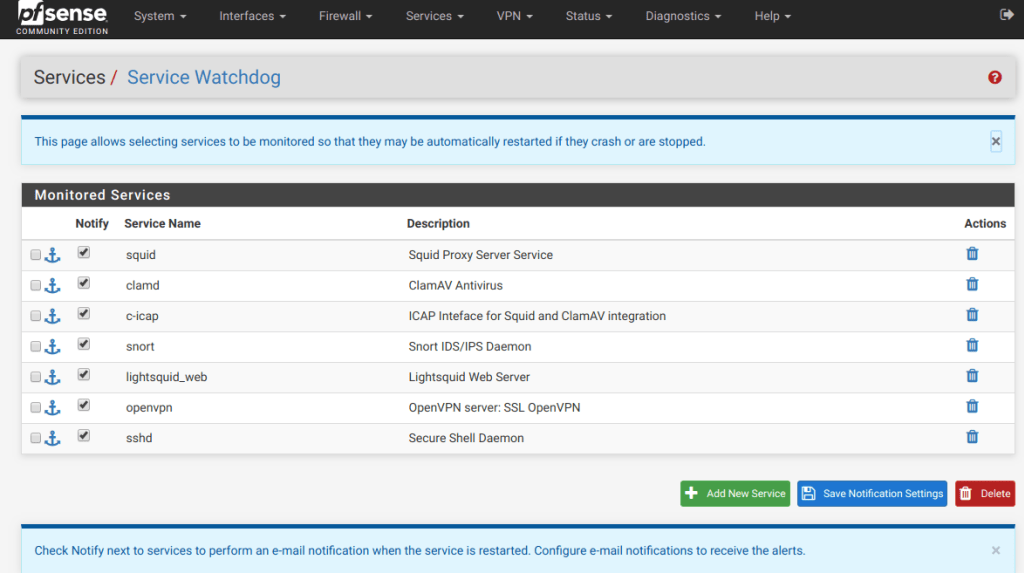Click the Add New Service button

click(735, 494)
